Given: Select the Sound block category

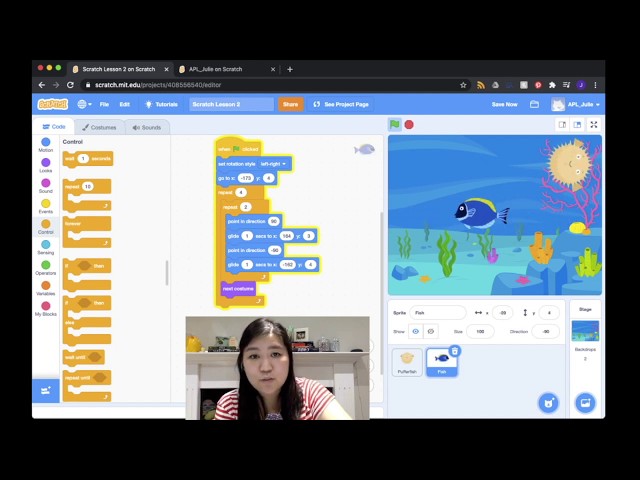Looking at the screenshot, I should 46,186.
